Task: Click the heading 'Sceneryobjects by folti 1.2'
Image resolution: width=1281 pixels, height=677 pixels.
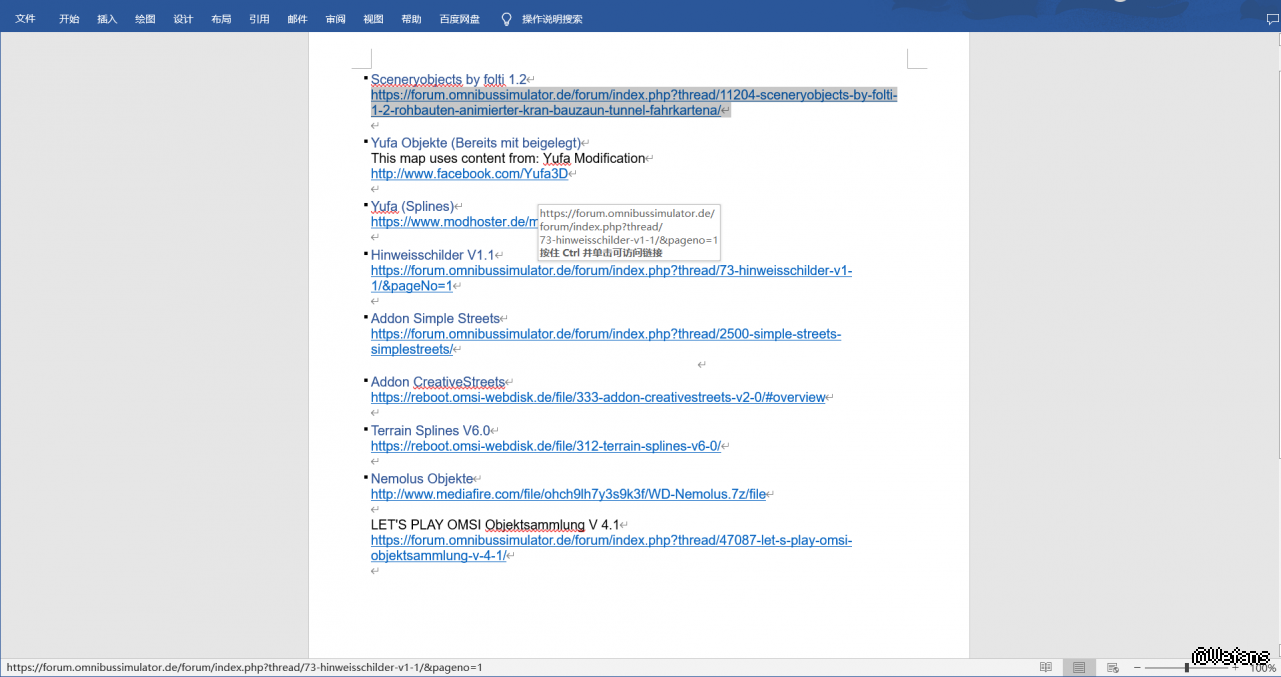Action: 448,79
